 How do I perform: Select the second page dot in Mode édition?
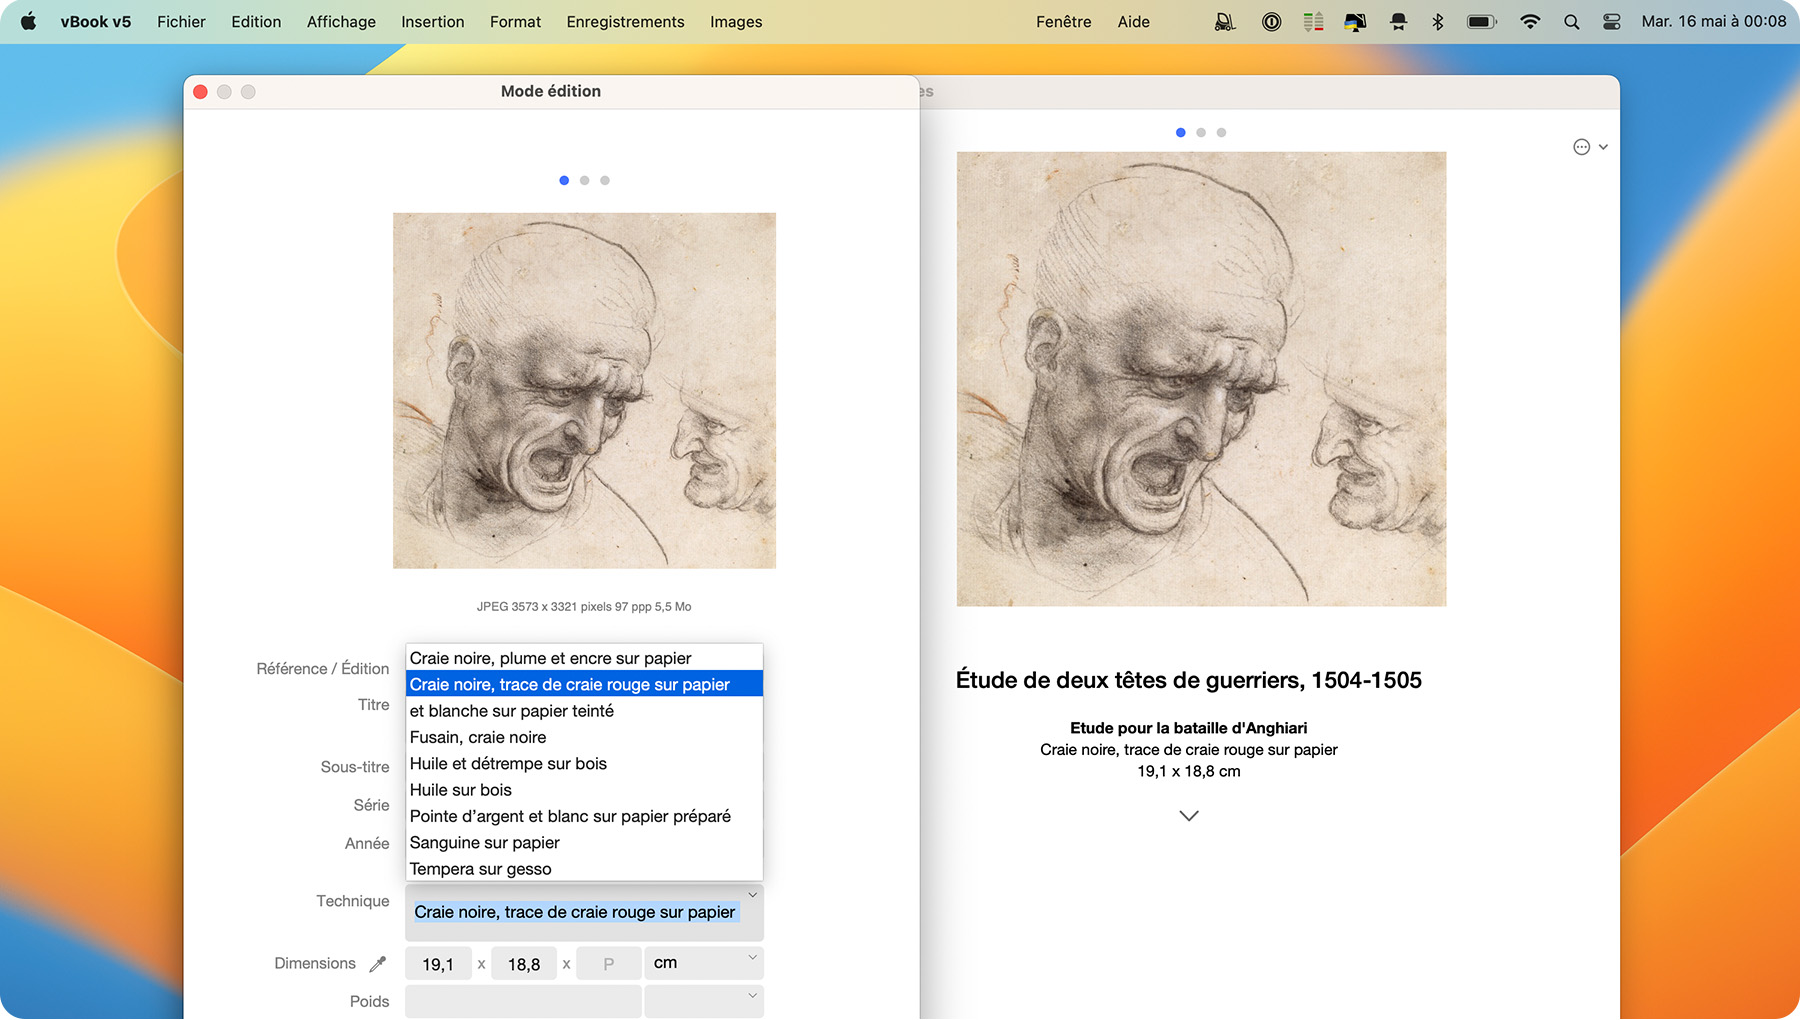tap(584, 181)
